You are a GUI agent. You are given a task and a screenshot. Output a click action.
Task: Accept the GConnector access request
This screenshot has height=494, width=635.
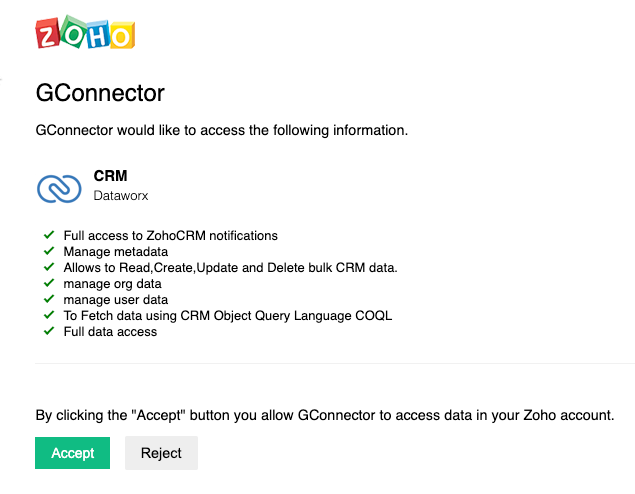72,453
